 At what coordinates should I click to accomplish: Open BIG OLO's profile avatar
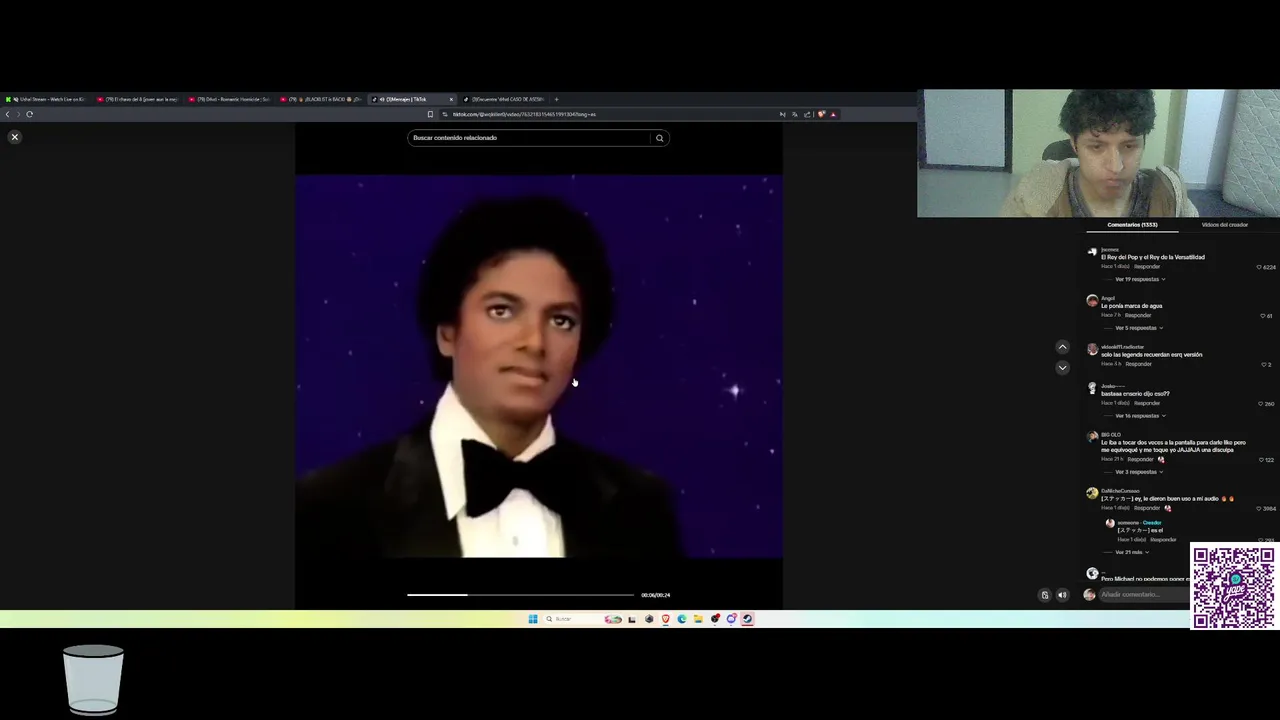[1092, 437]
